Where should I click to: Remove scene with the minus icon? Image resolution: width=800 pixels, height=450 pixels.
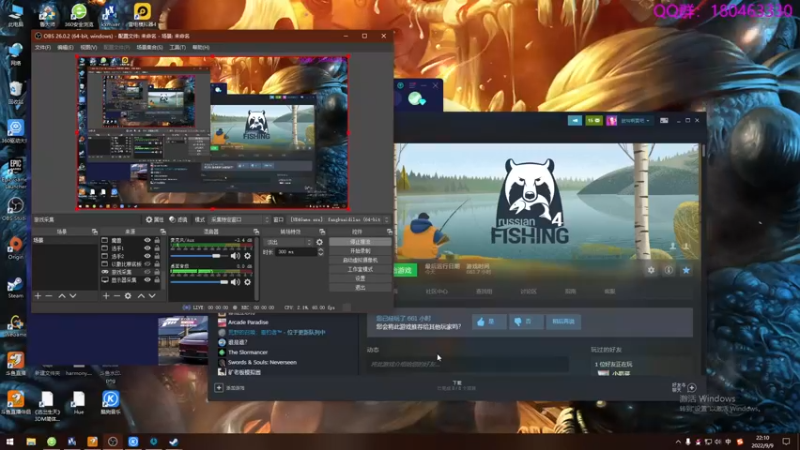coord(49,296)
